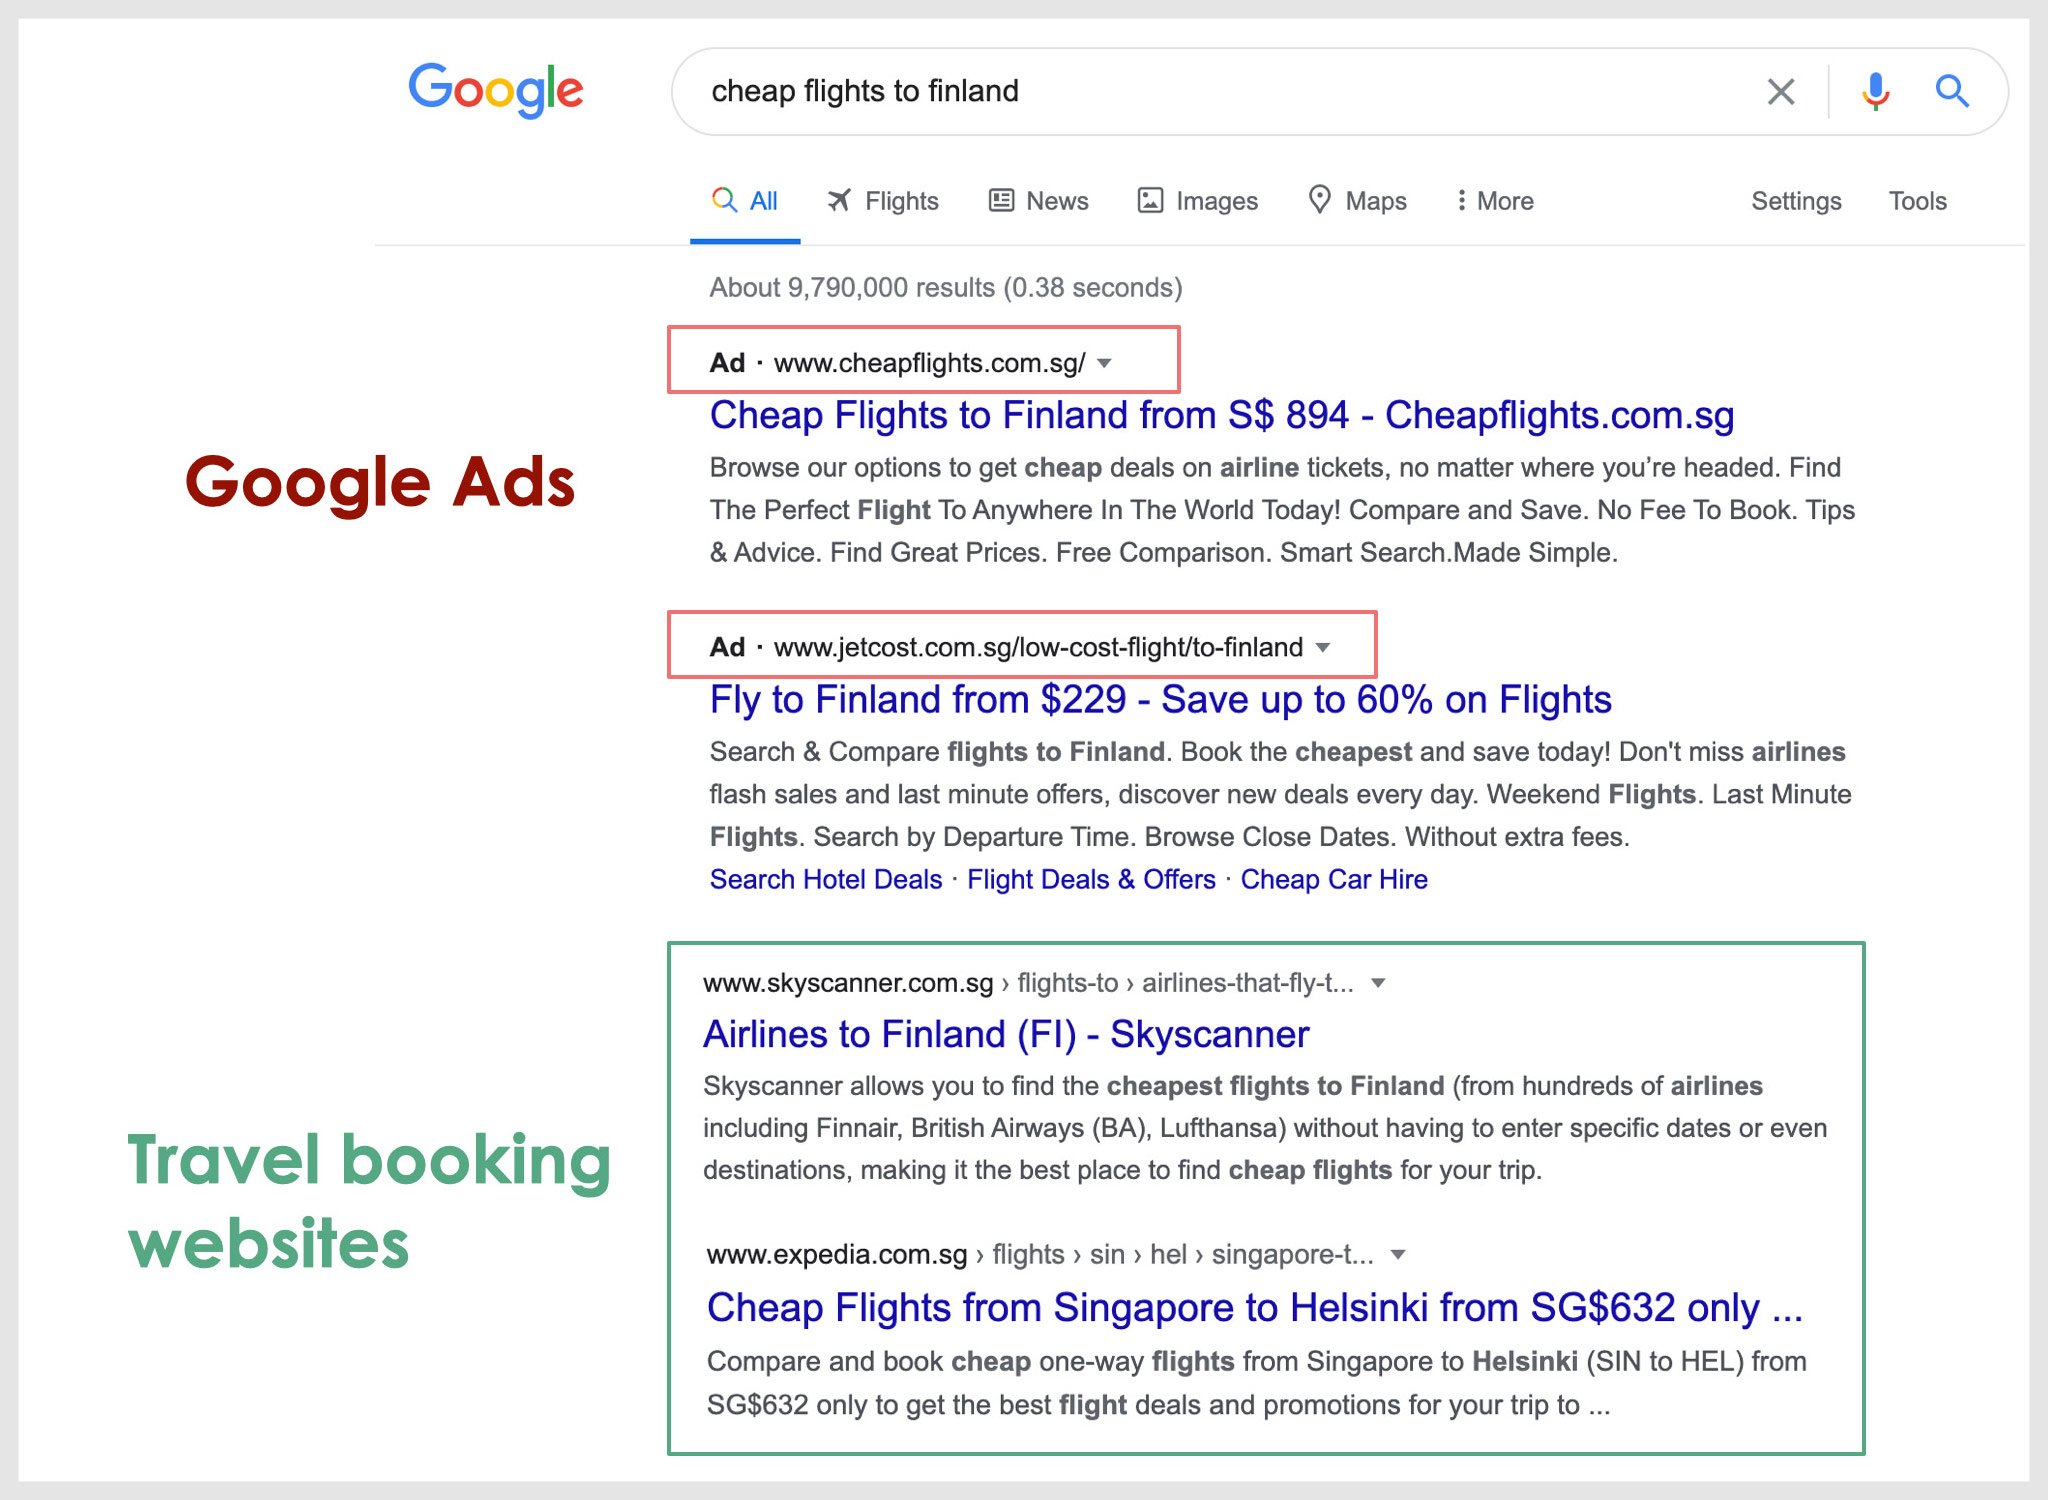Expand arrow beside cheapflights.com.sg ad URL
The height and width of the screenshot is (1500, 2048).
(x=1104, y=363)
